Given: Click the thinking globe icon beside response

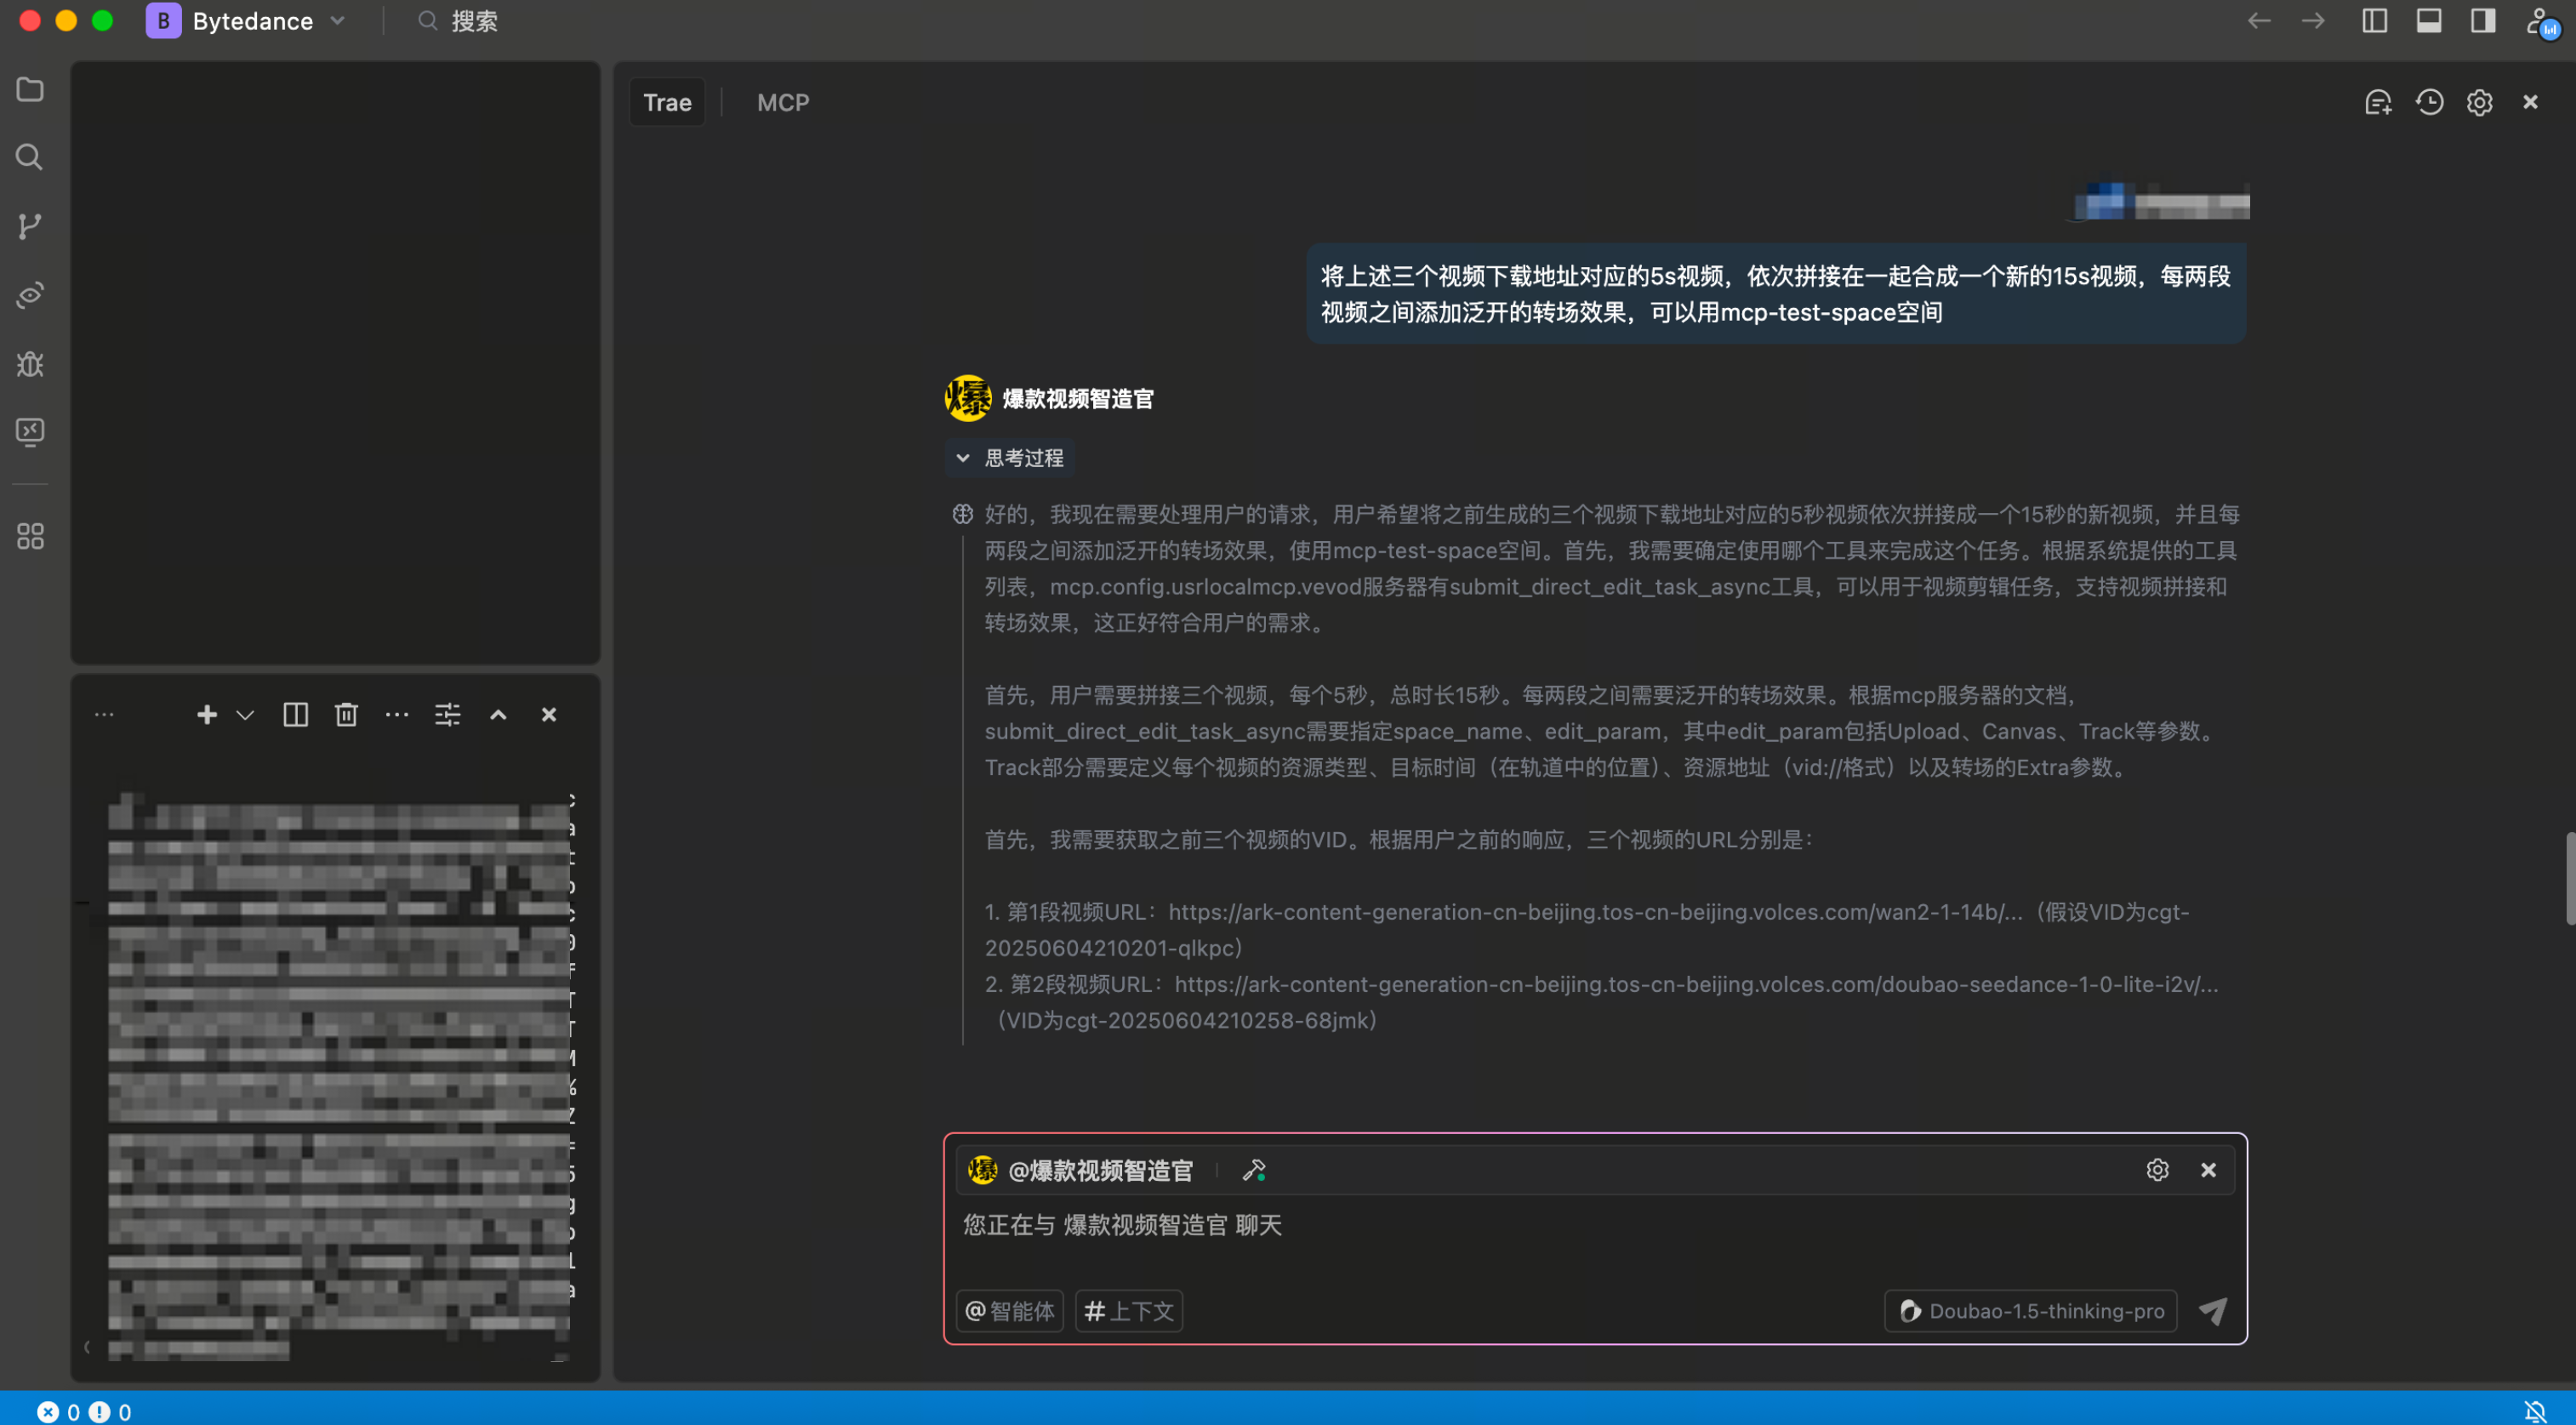Looking at the screenshot, I should click(x=962, y=514).
